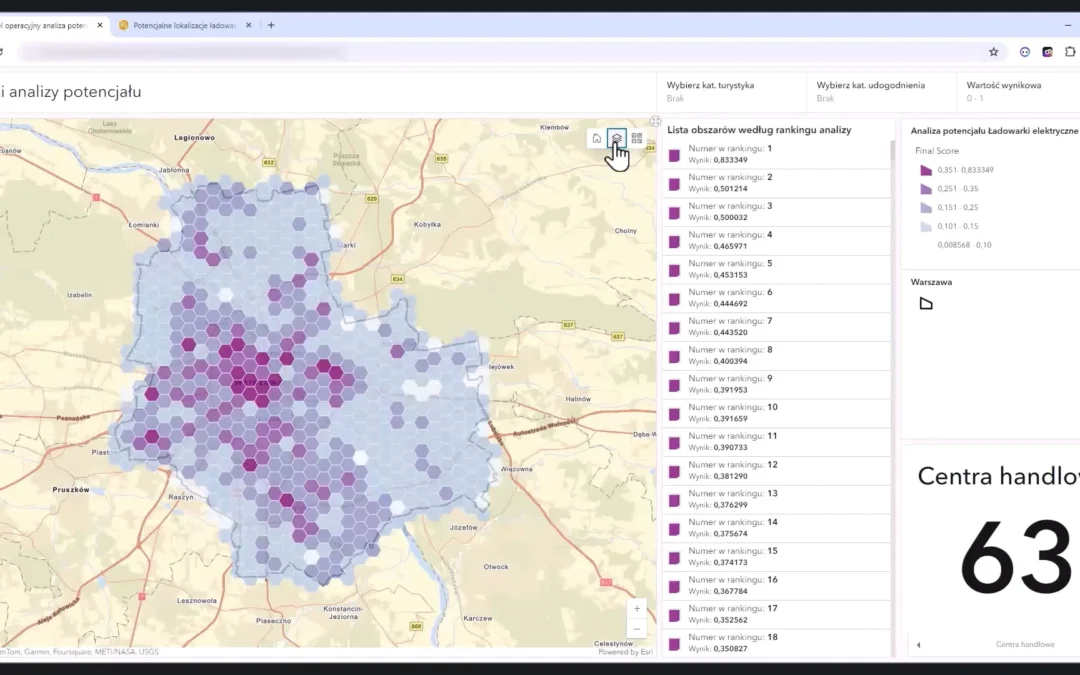Expand the map with the corner fullscreen icon
This screenshot has height=675, width=1080.
click(x=655, y=121)
